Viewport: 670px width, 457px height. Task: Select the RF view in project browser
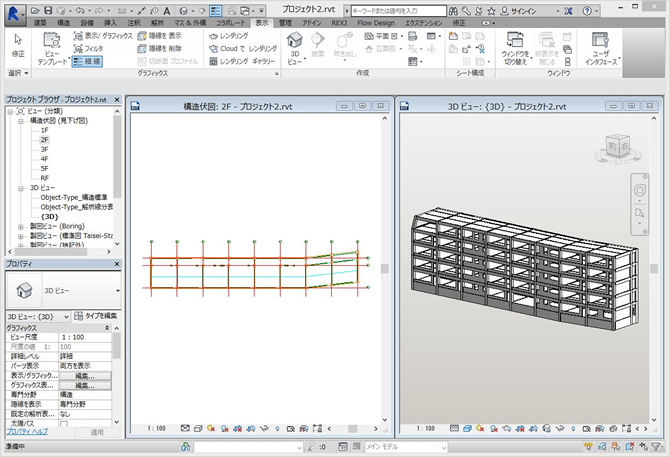pyautogui.click(x=44, y=178)
